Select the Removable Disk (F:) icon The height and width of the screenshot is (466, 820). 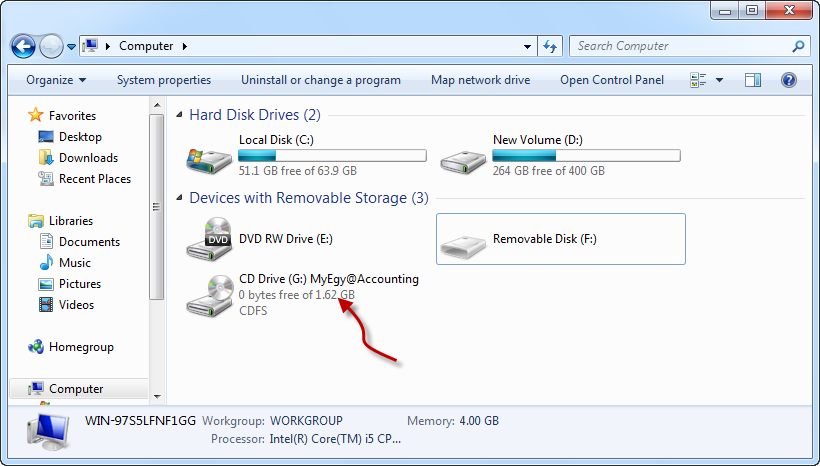tap(463, 240)
